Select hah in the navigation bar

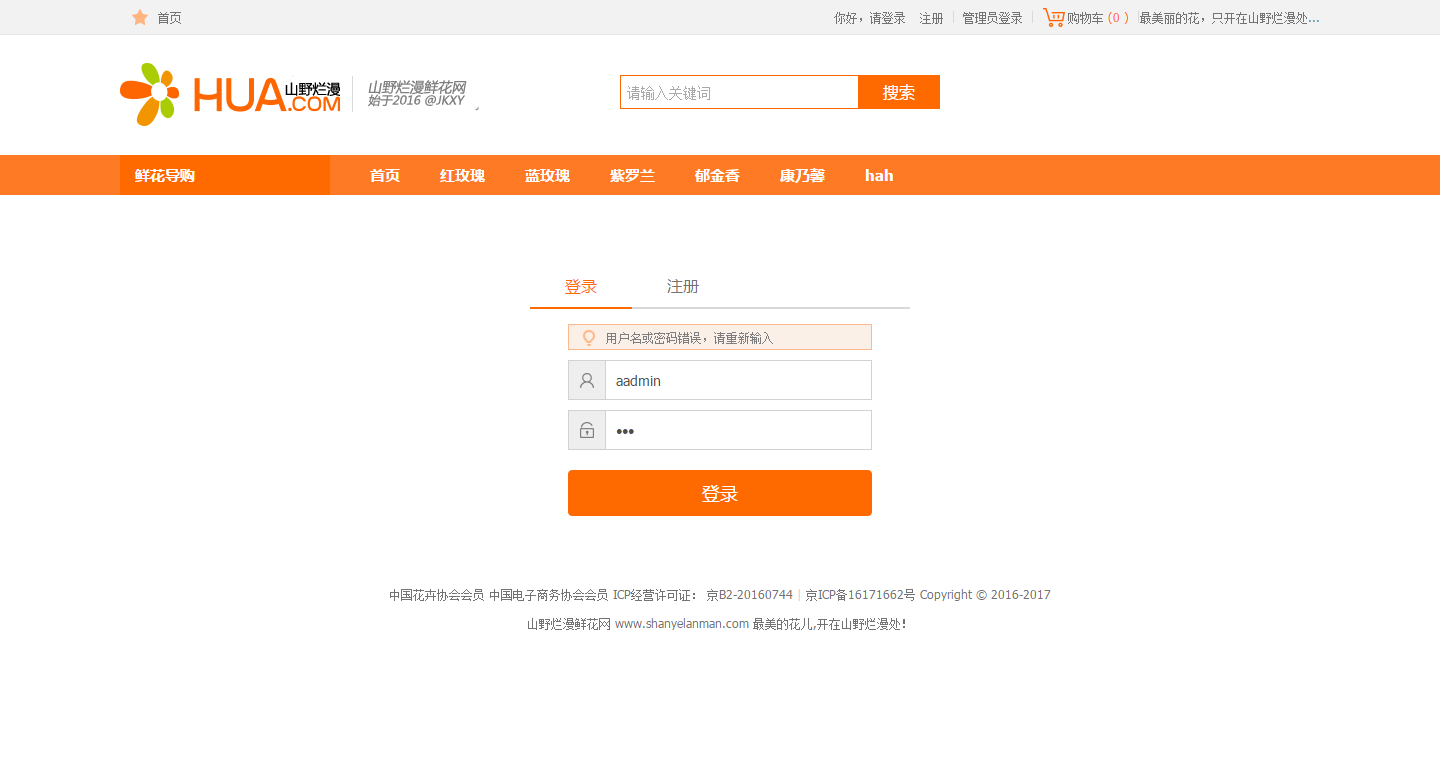(x=879, y=175)
